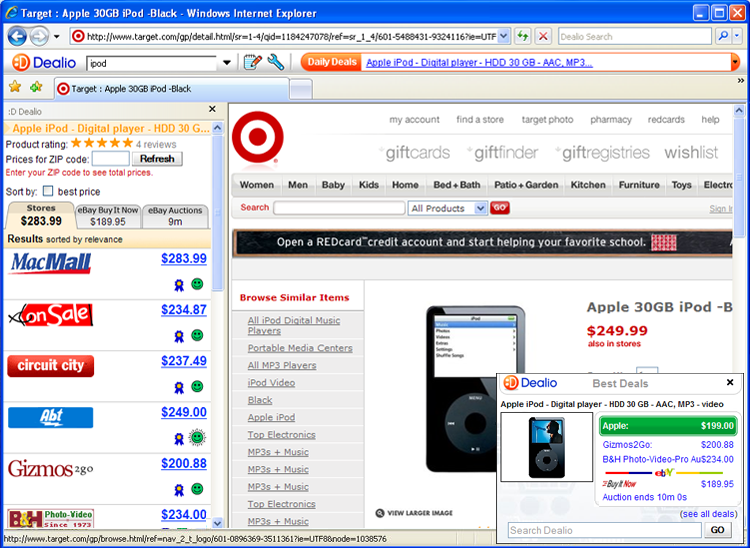View OnSale green smiley rating

[x=197, y=335]
